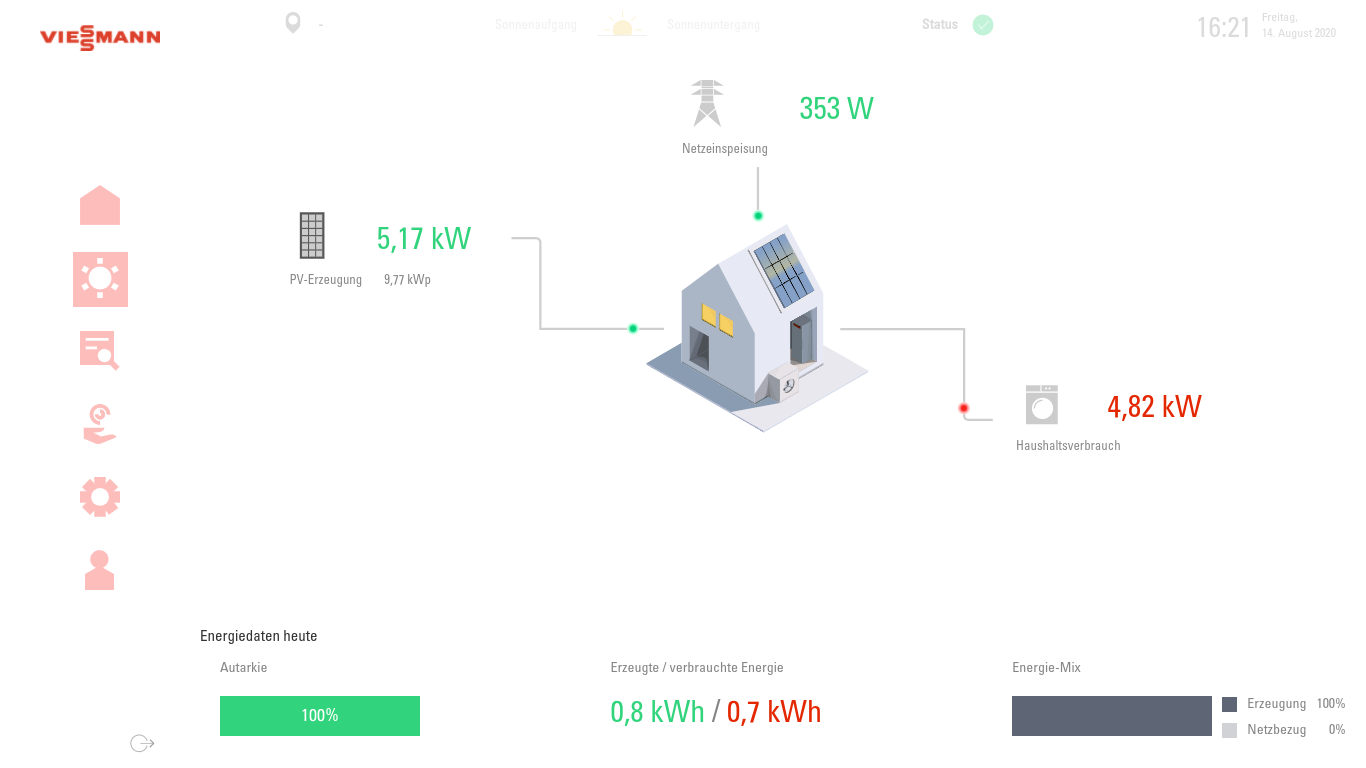Screen dimensions: 1366x768
Task: Click the 16:21 clock display
Action: 1223,27
